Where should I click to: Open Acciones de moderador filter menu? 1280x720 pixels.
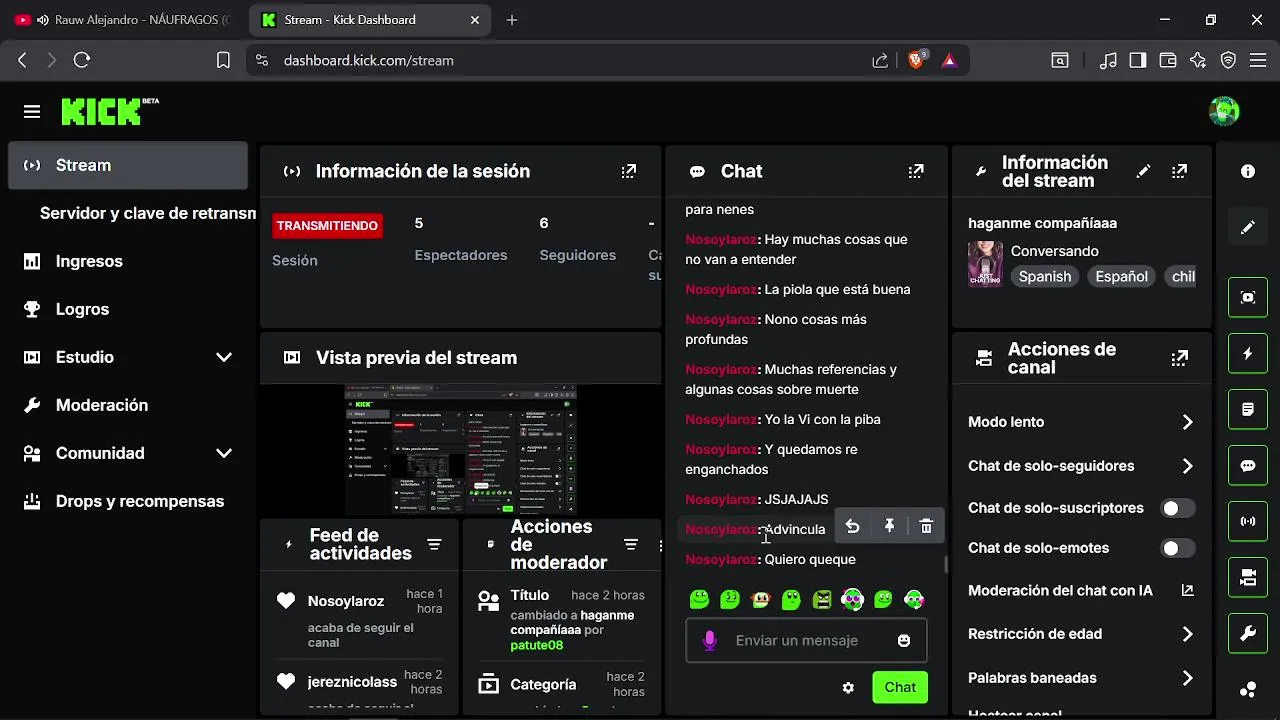coord(631,545)
